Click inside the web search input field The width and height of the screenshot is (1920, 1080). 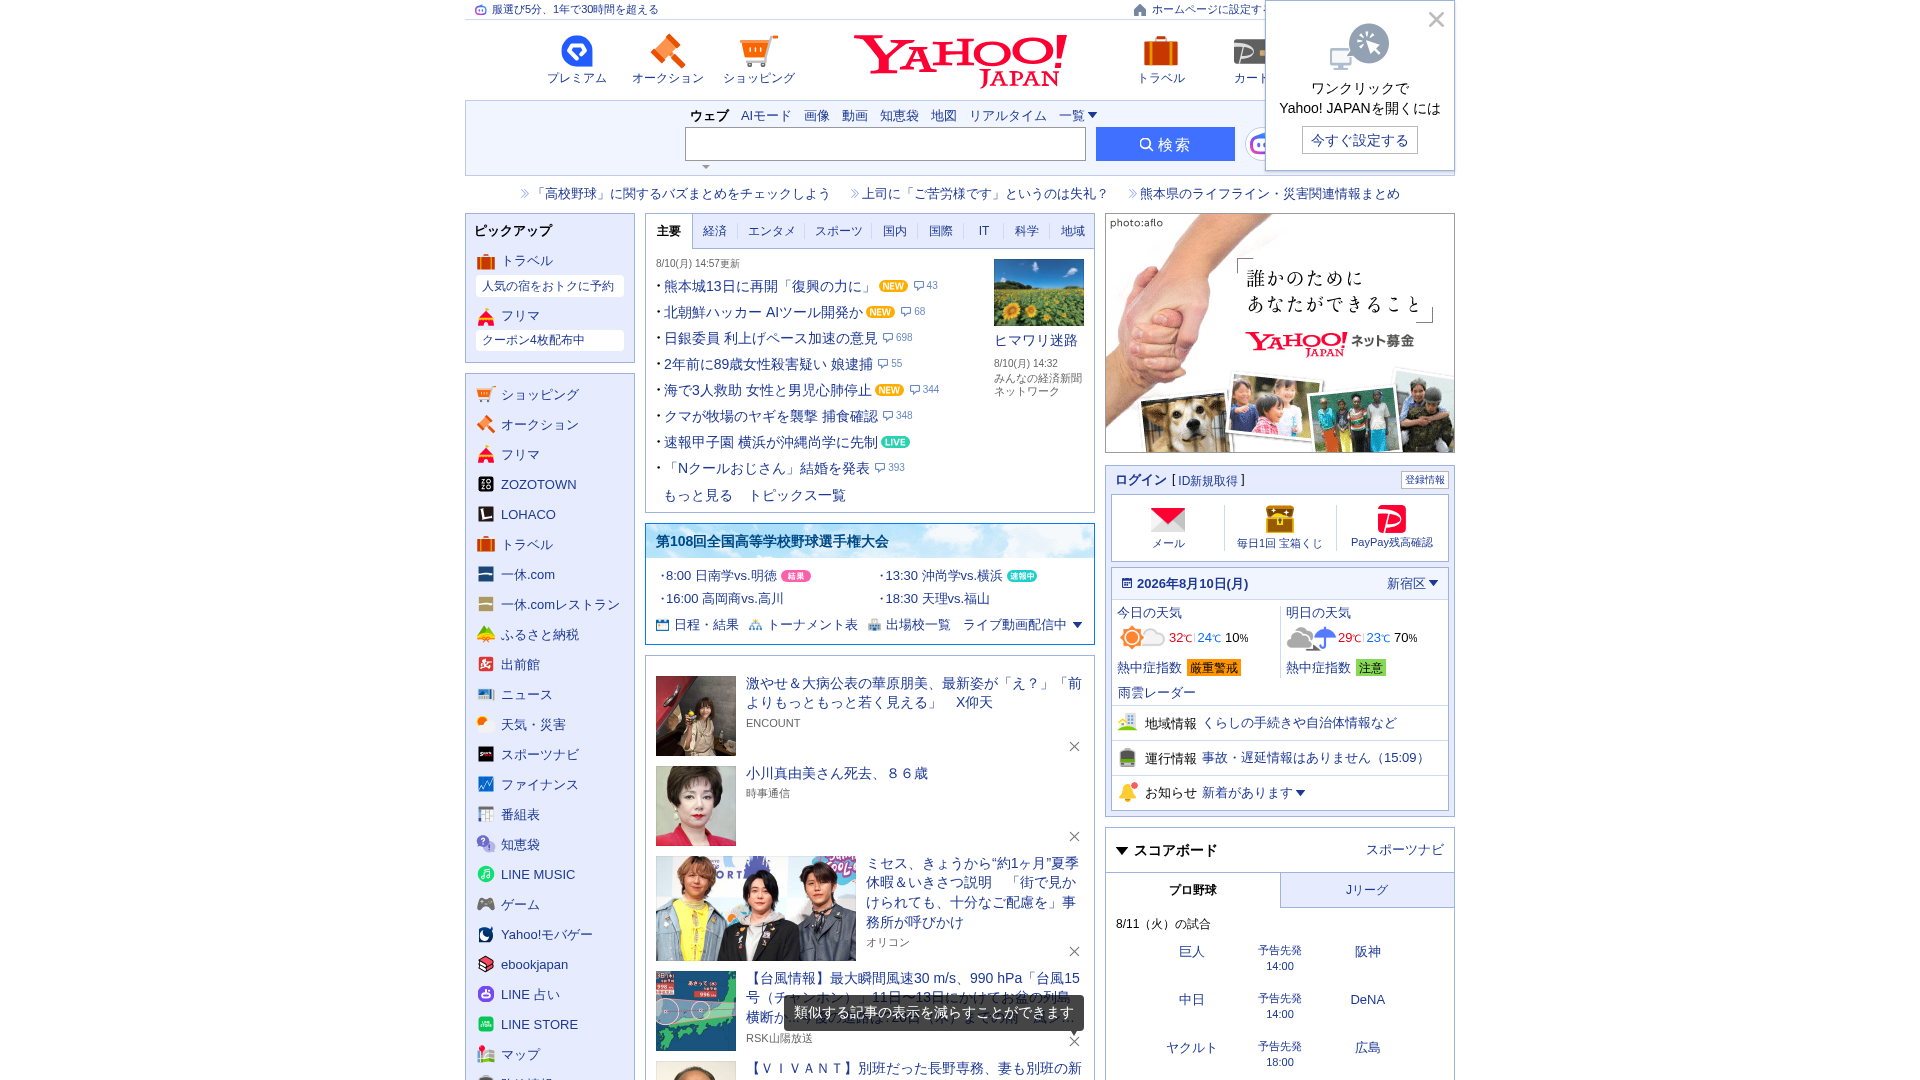click(x=885, y=144)
